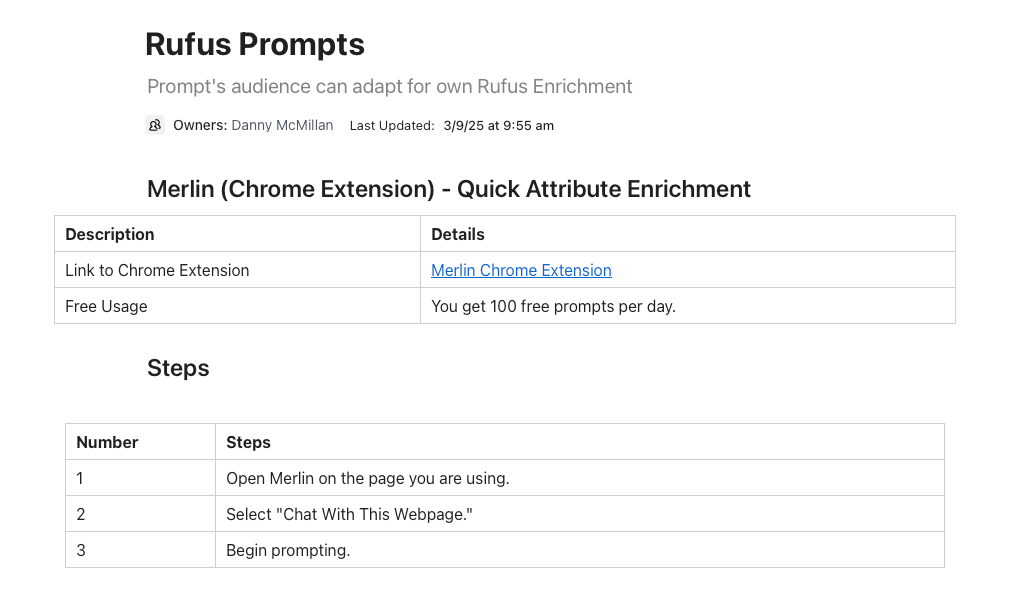
Task: Click the Steps column header in table
Action: coord(248,442)
